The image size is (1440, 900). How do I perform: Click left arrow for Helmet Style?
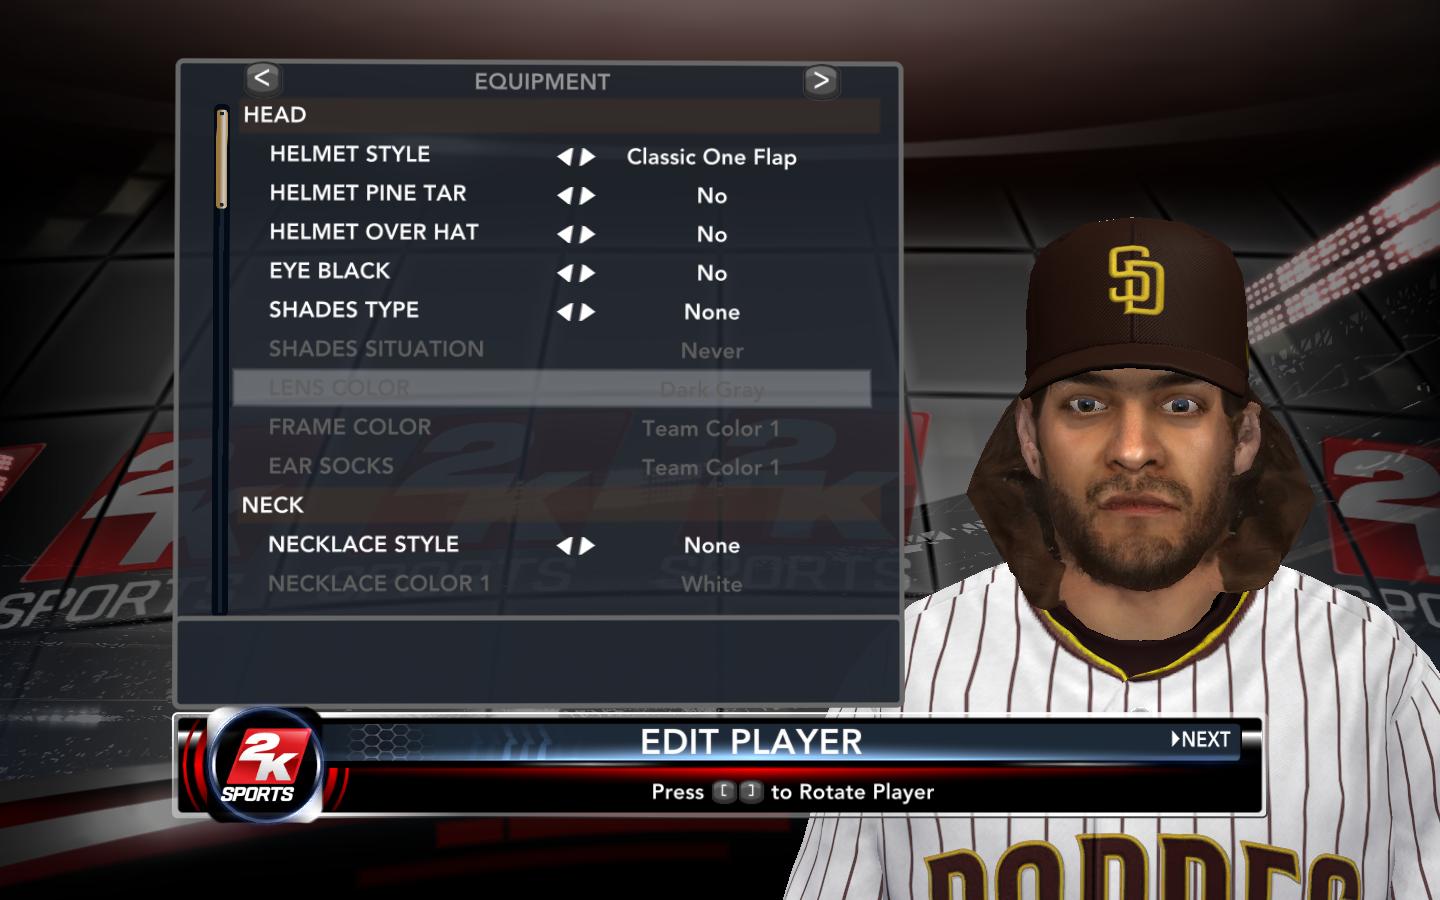click(565, 157)
